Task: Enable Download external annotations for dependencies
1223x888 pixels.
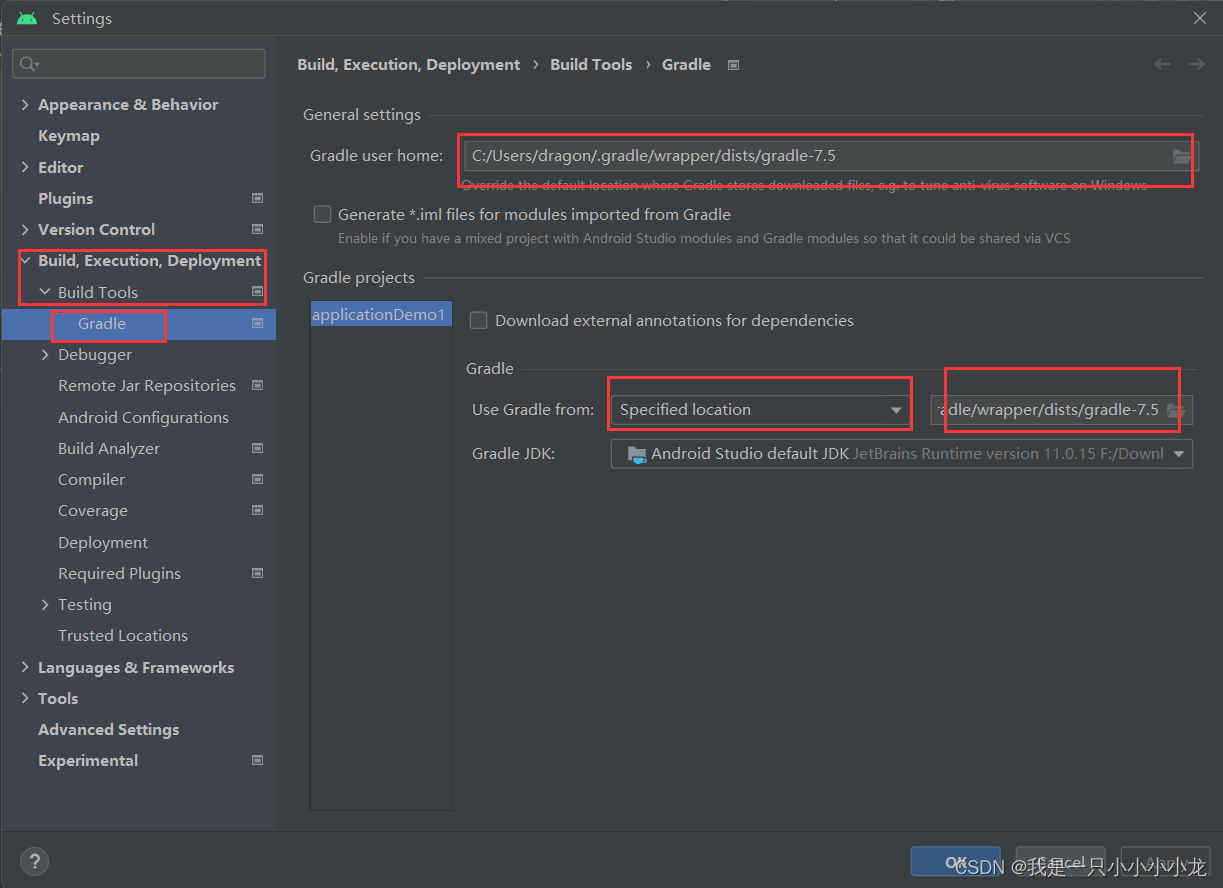Action: coord(478,320)
